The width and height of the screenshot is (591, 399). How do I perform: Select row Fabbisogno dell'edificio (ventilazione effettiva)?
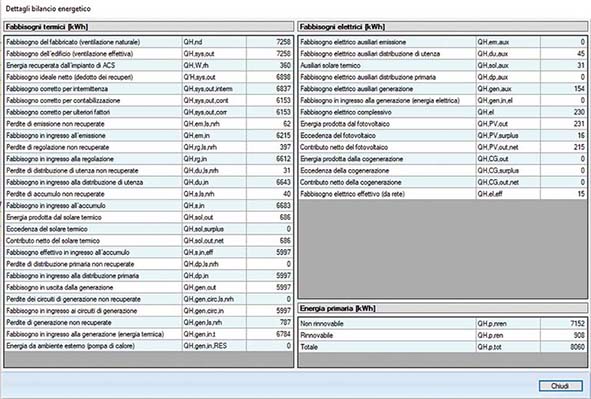[149, 54]
